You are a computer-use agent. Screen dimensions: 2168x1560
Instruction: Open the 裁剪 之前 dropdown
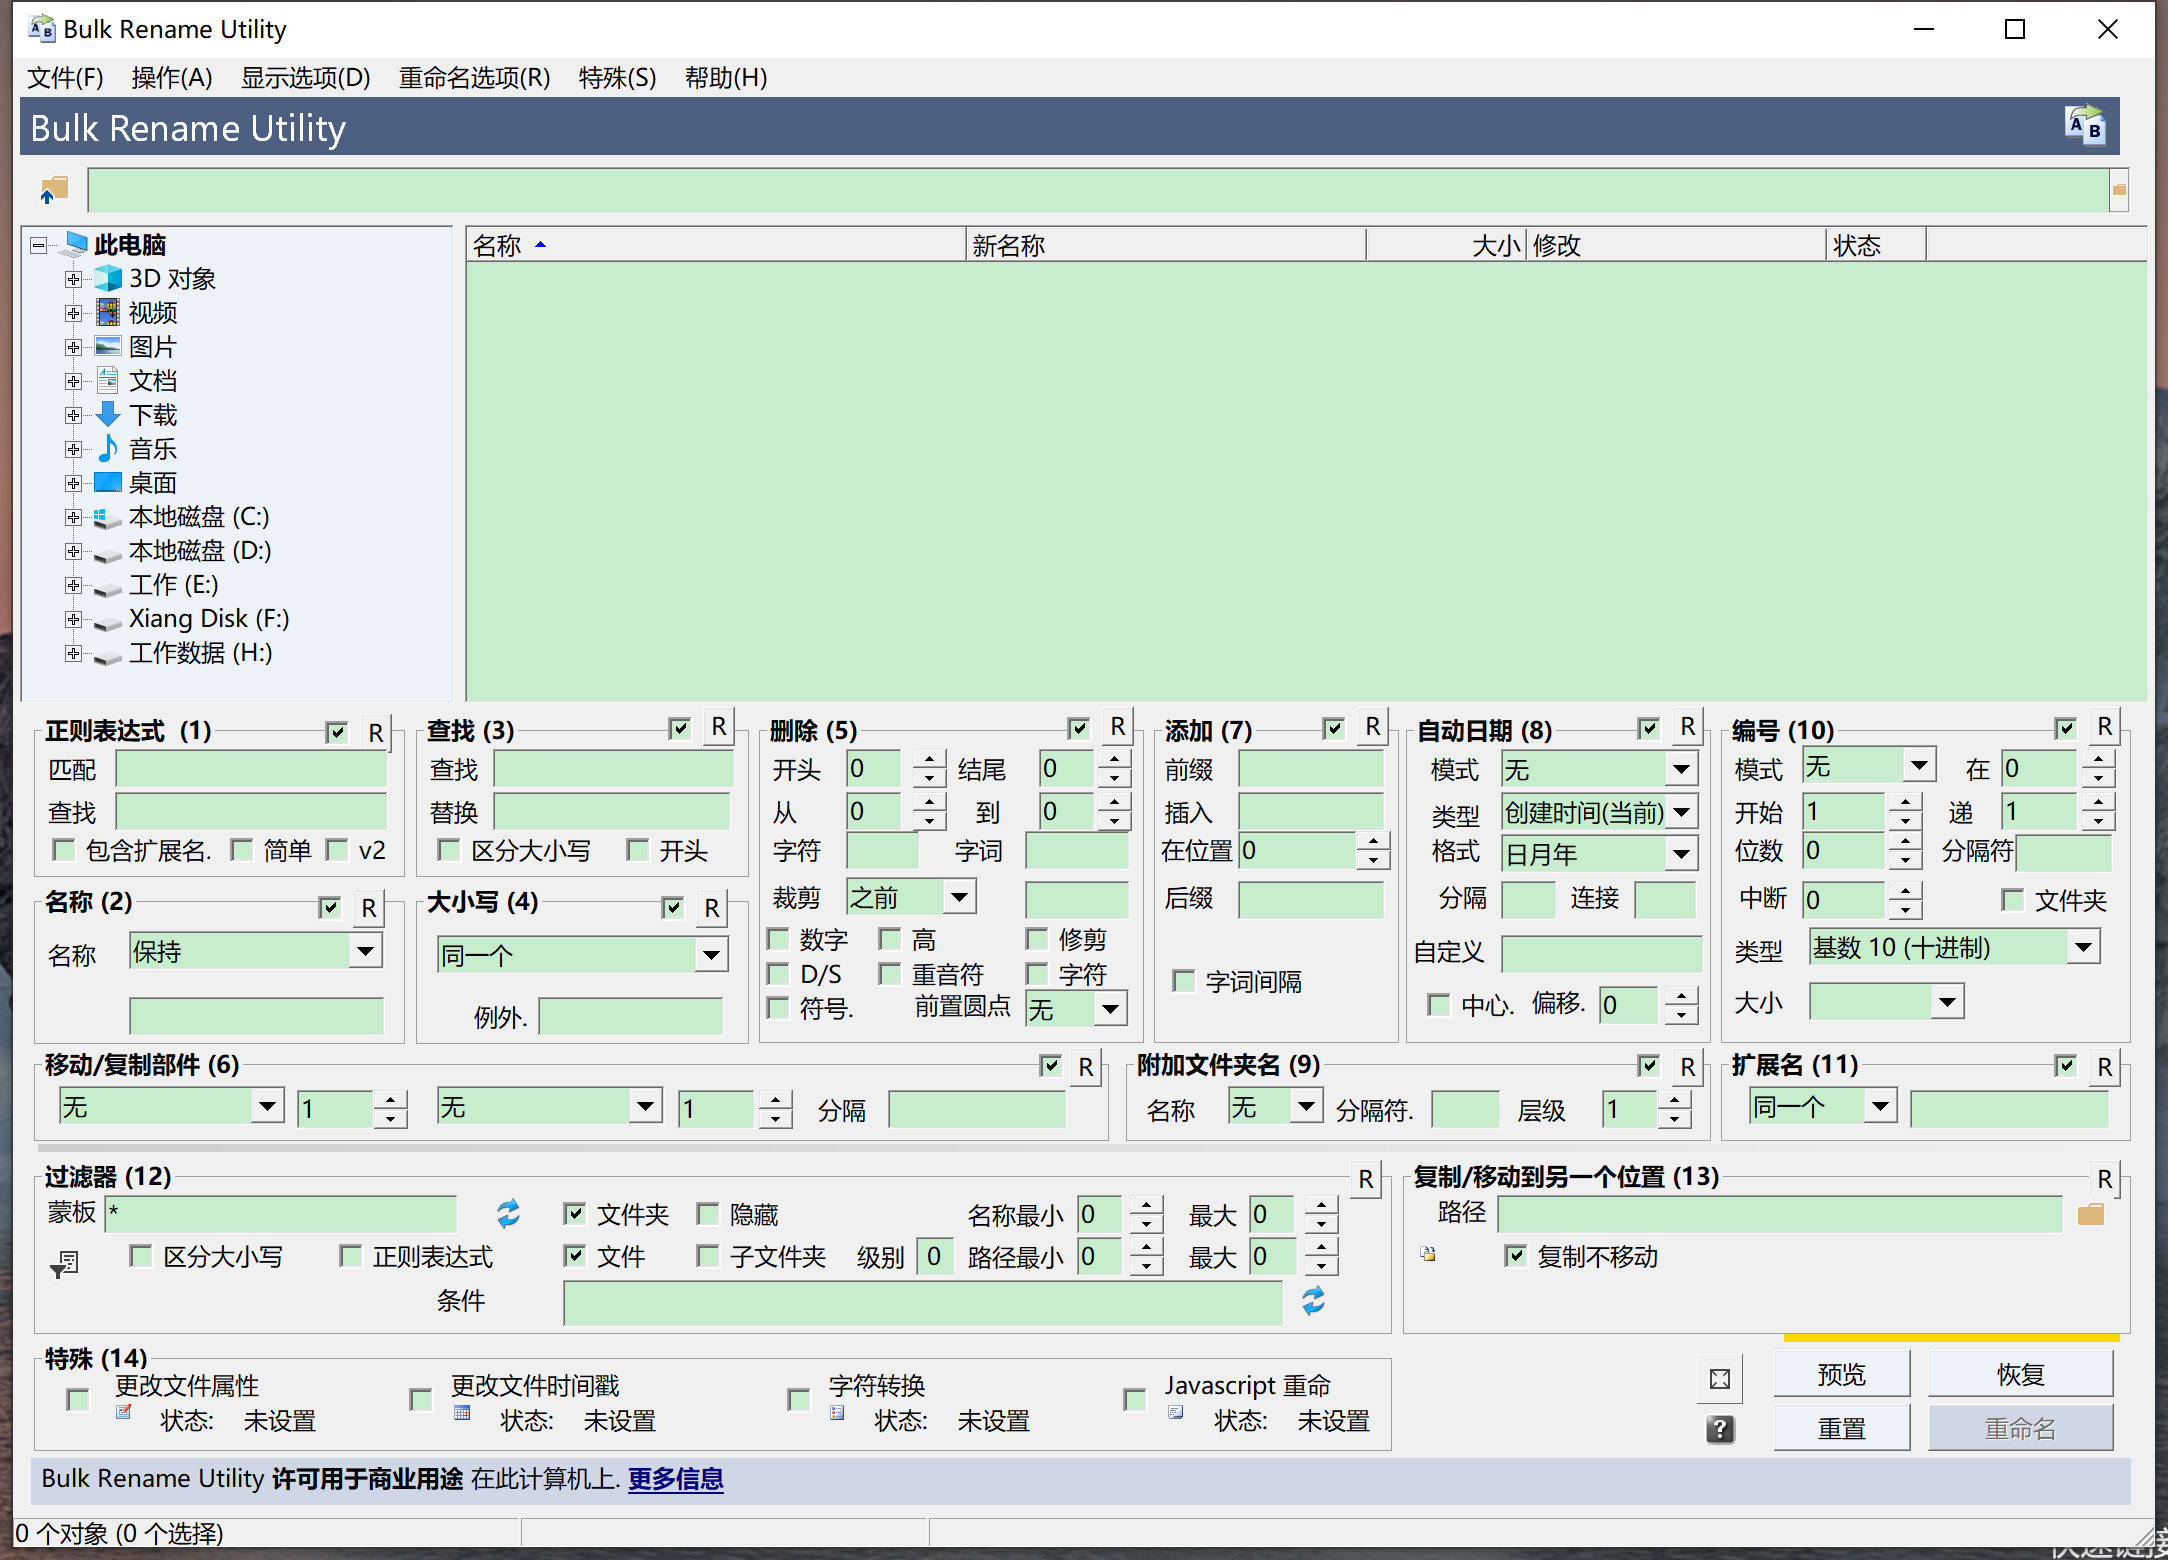click(959, 897)
